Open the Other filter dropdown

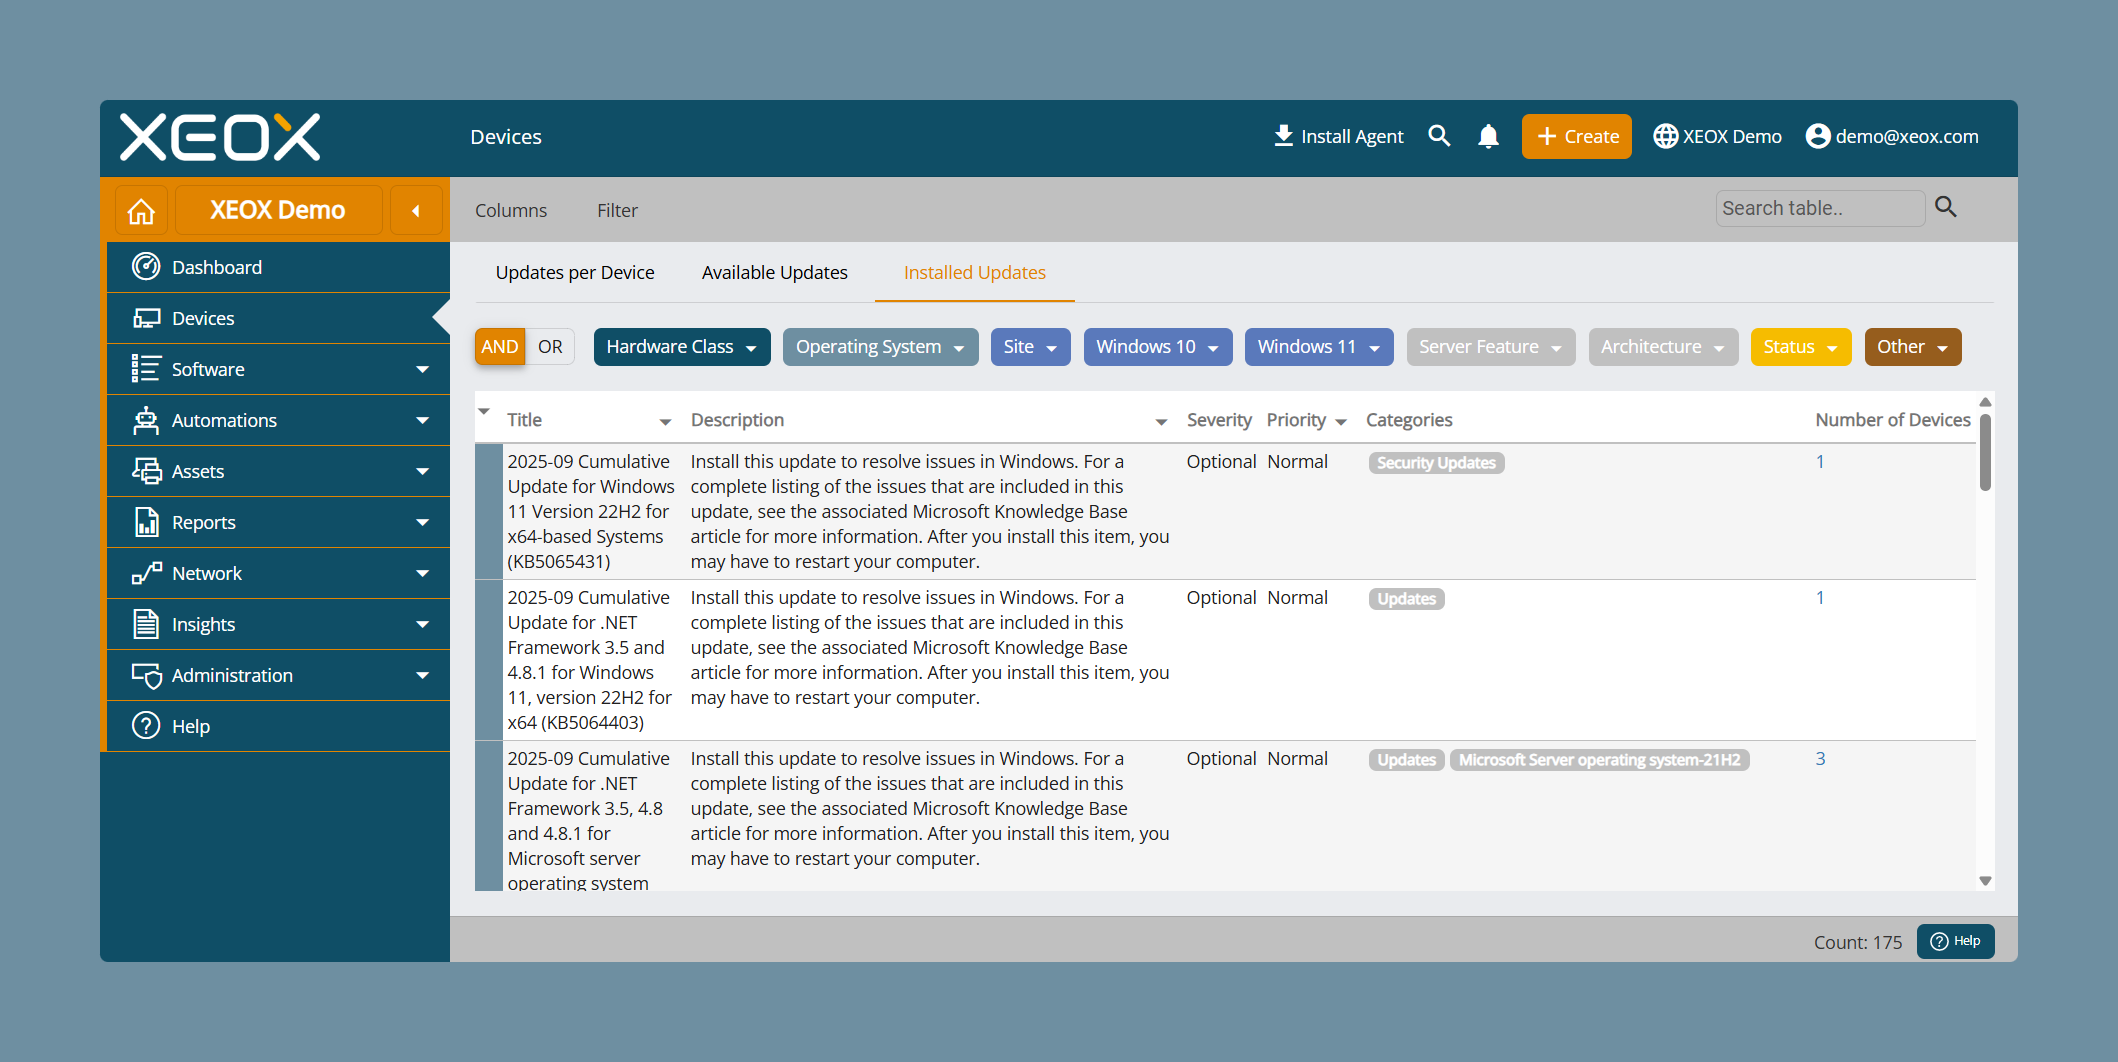[1912, 347]
